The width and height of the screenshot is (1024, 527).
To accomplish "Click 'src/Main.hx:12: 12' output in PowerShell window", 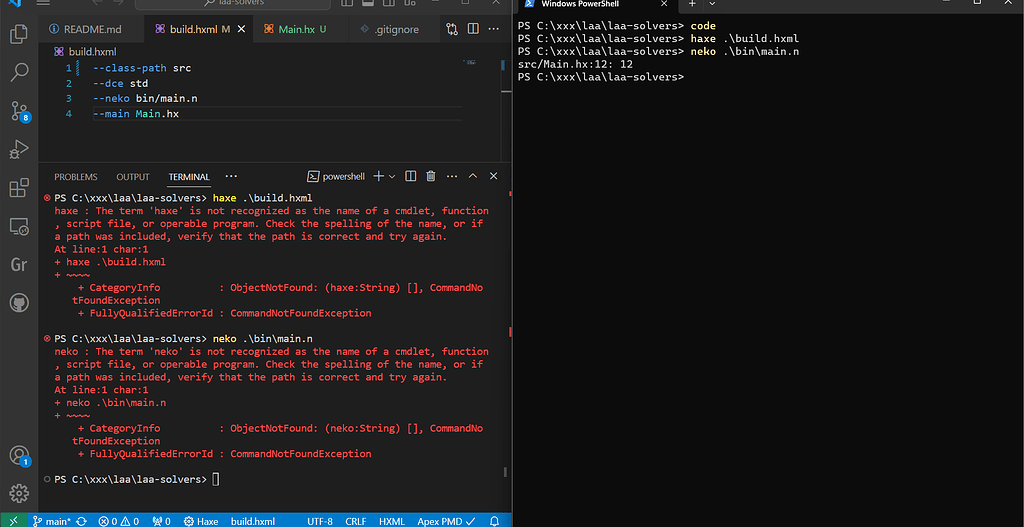I will (575, 64).
